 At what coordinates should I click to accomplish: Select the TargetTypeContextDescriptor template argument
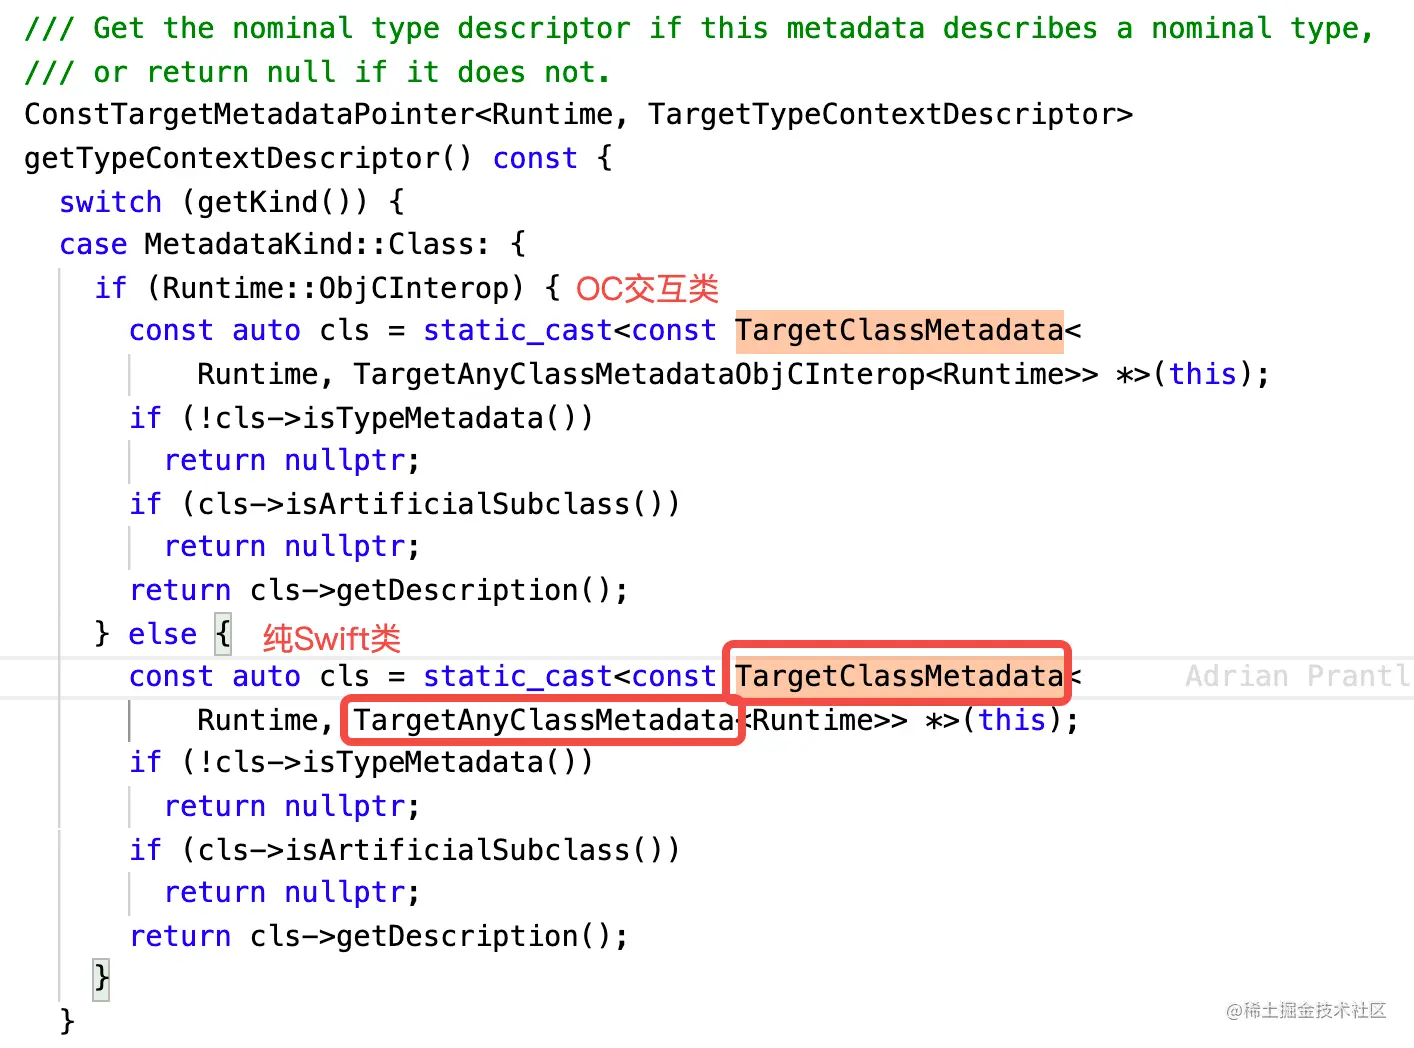[883, 114]
